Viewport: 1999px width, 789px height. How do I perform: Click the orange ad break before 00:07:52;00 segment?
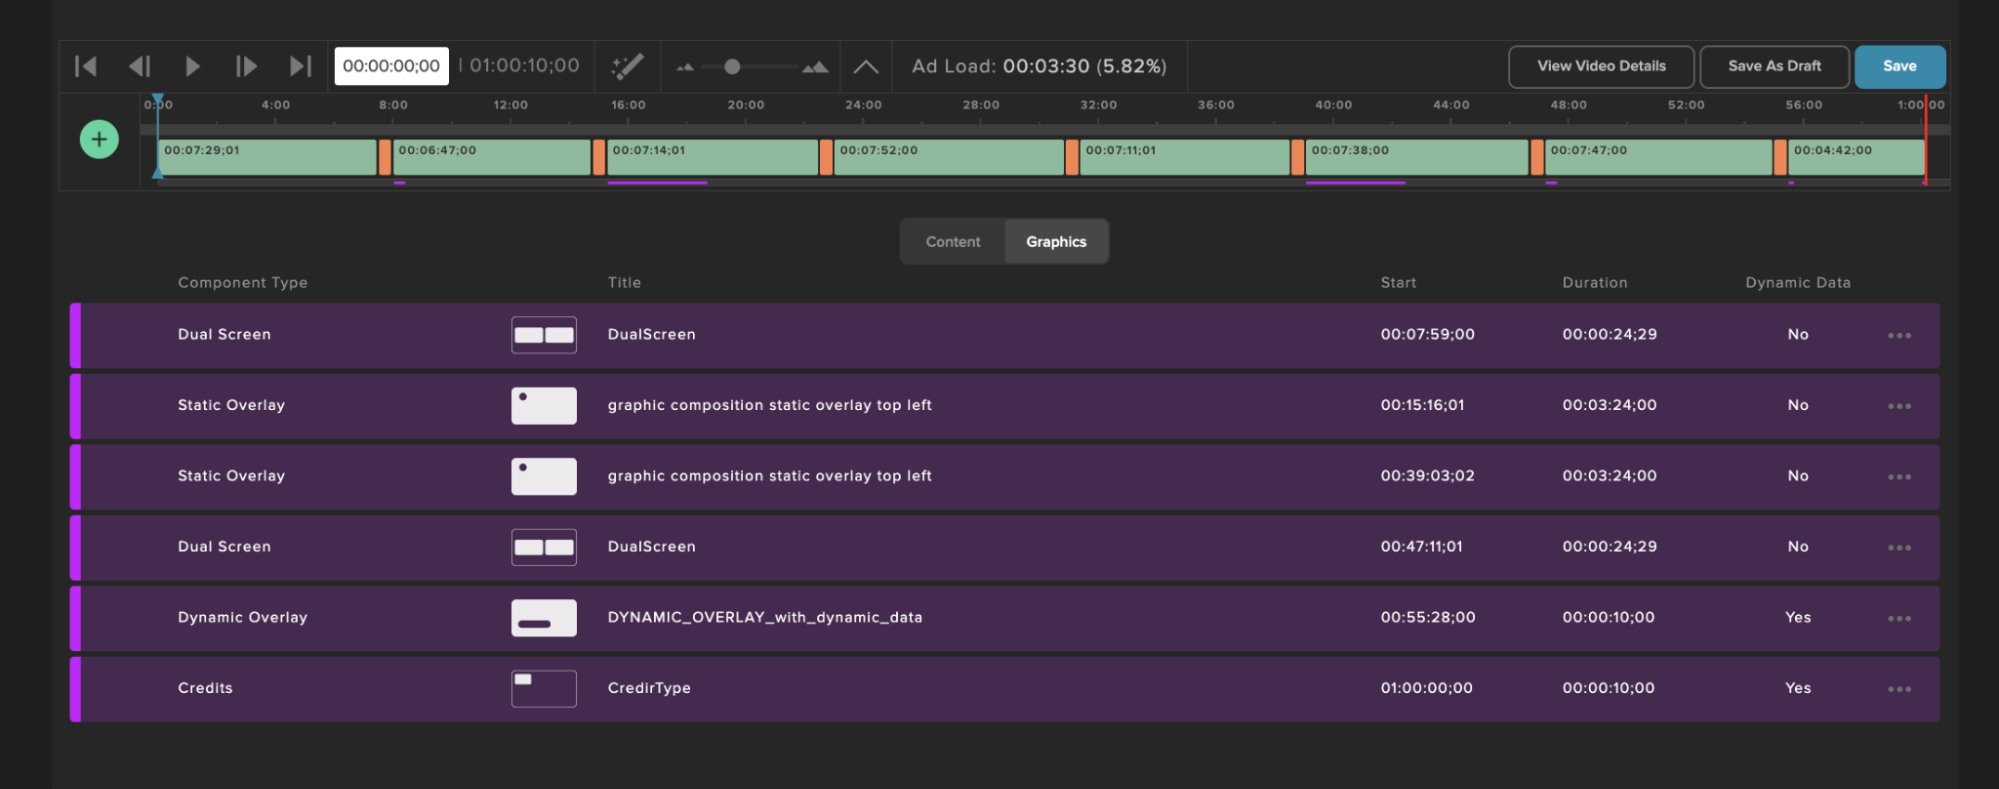pyautogui.click(x=826, y=157)
